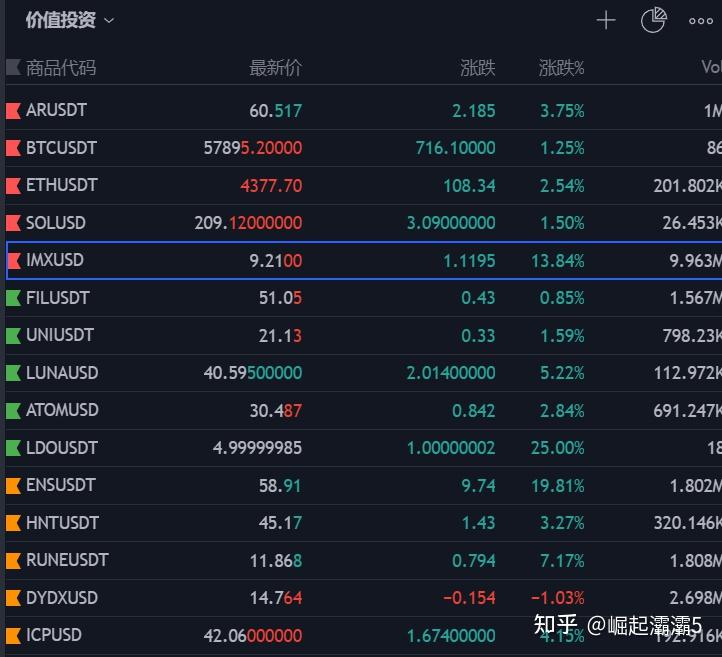Screen dimensions: 722x657
Task: Click the -1.03% change for DYDXUSD
Action: click(x=558, y=598)
